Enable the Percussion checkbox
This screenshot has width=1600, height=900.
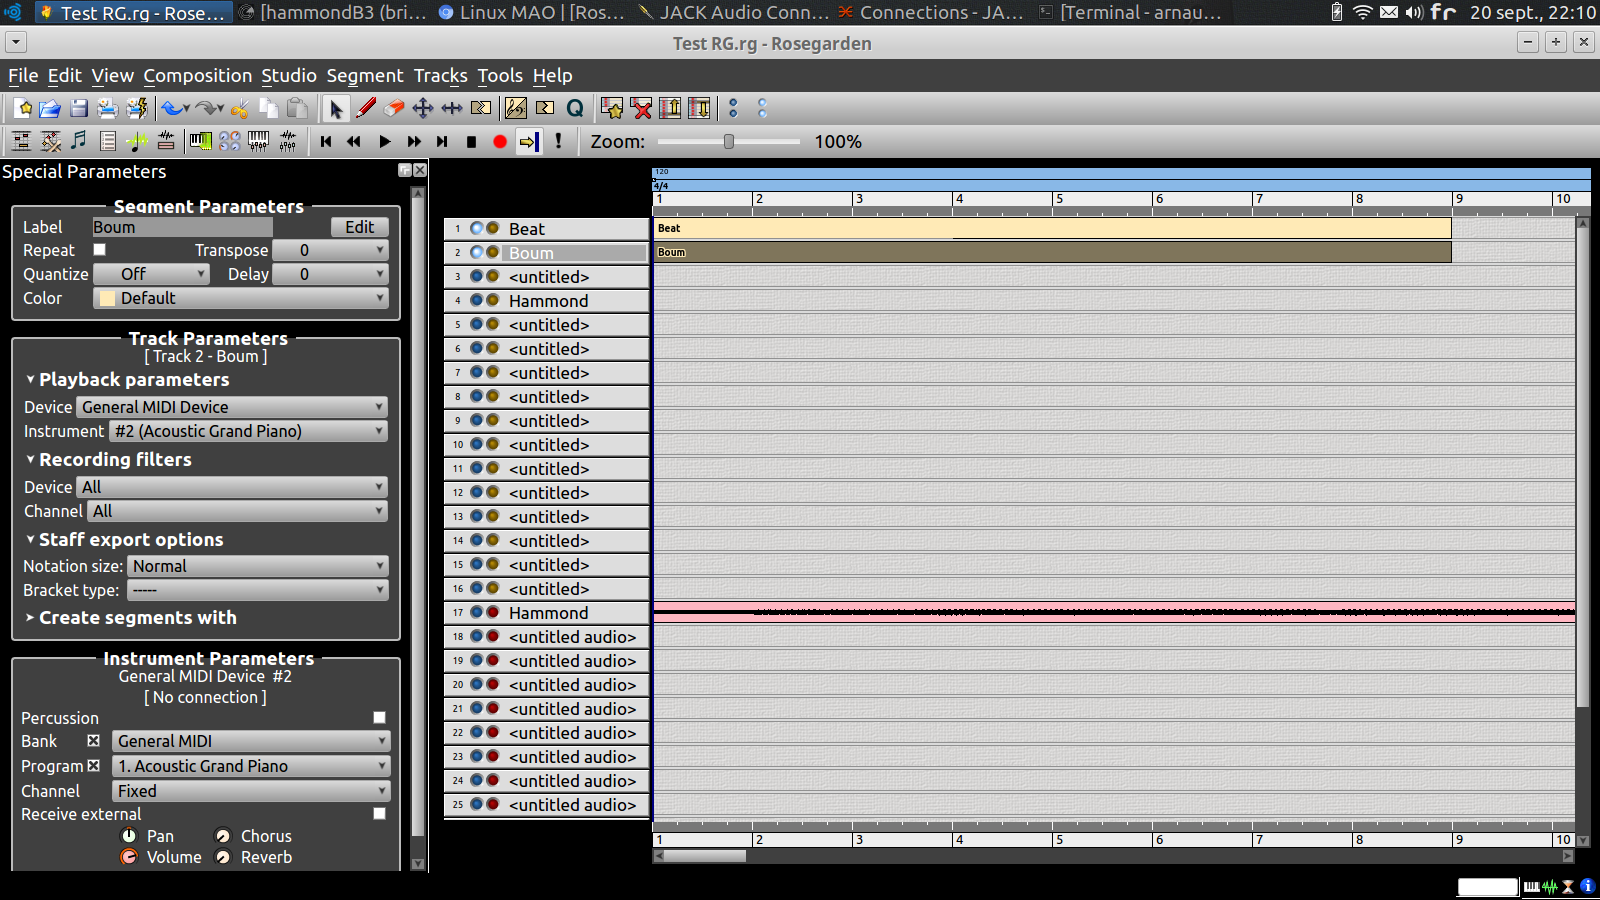(379, 718)
